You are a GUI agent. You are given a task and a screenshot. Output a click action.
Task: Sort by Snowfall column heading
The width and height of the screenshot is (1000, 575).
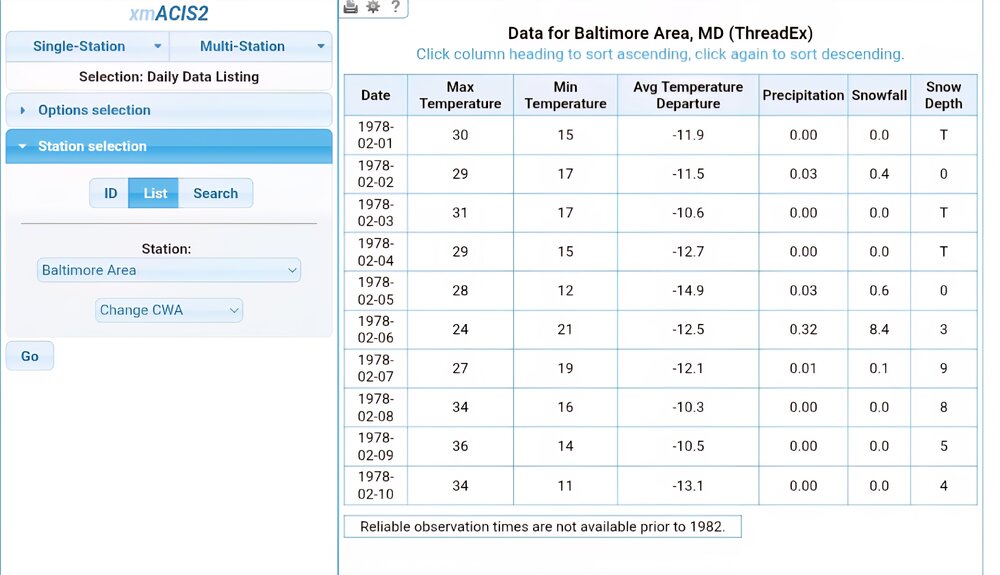[x=879, y=95]
